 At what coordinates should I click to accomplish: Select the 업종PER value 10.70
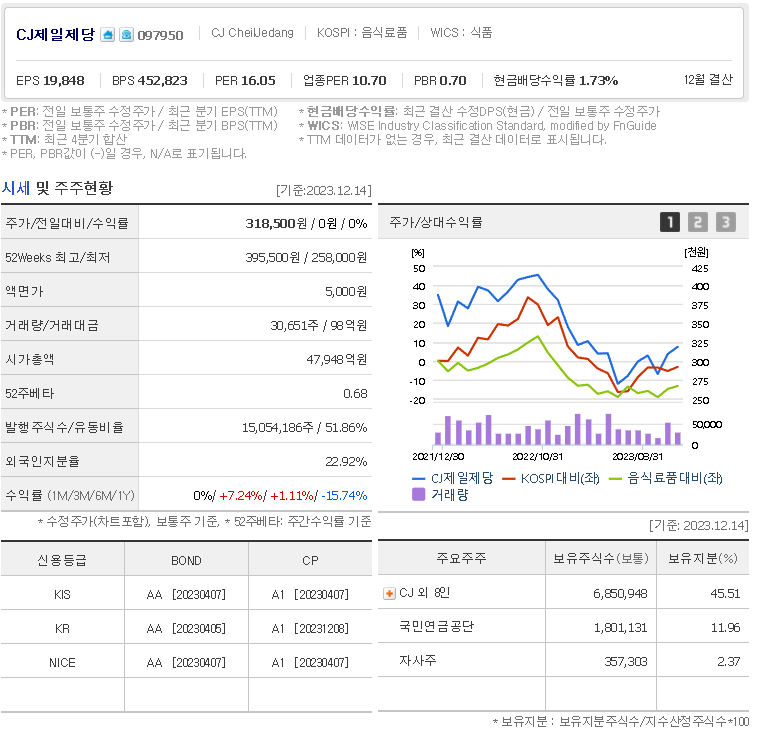tap(369, 81)
